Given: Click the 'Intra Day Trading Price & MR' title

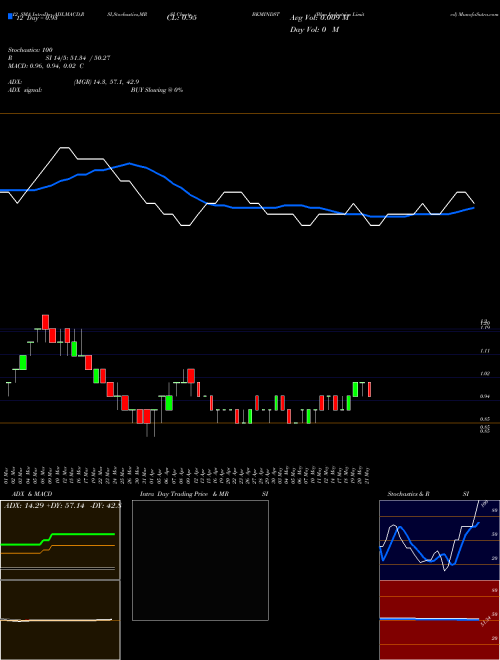Looking at the screenshot, I should 184,494.
